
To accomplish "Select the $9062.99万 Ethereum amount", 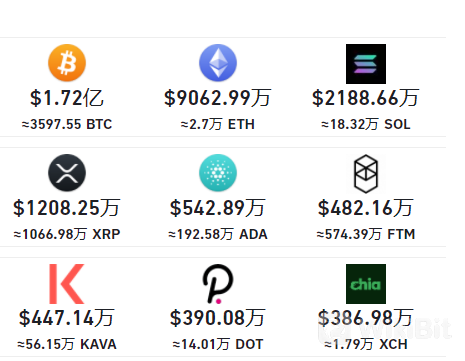I will click(x=218, y=98).
